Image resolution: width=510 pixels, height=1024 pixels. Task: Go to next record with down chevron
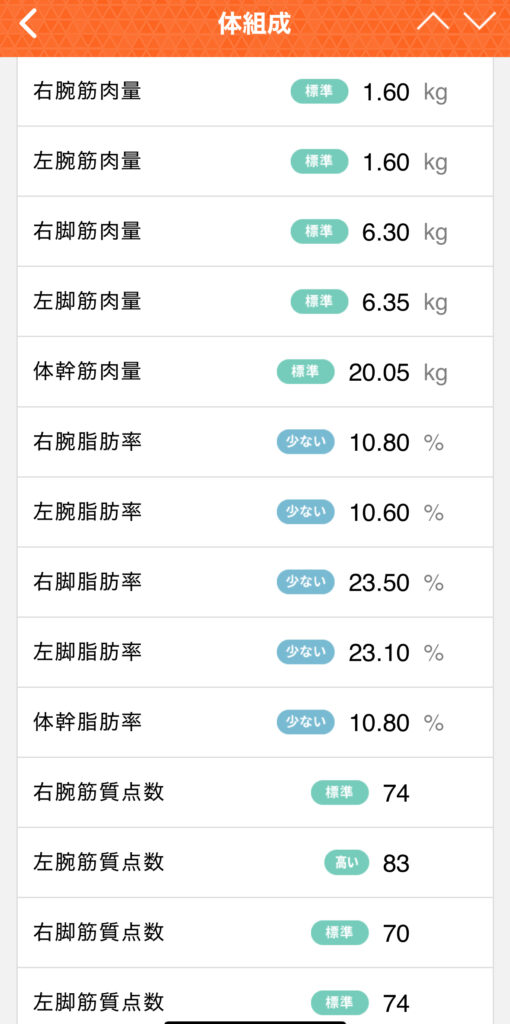(x=479, y=22)
